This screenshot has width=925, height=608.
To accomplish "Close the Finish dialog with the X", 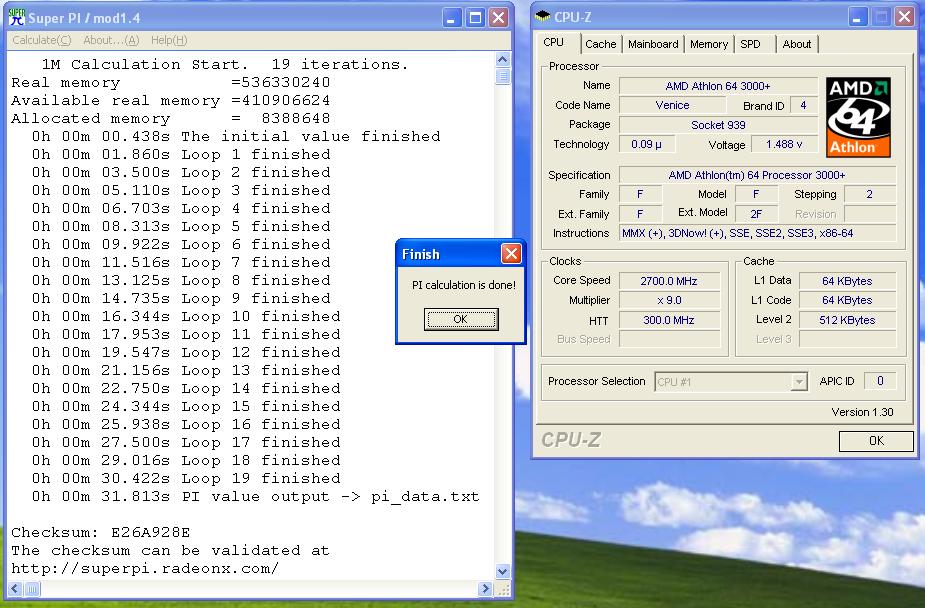I will click(511, 254).
